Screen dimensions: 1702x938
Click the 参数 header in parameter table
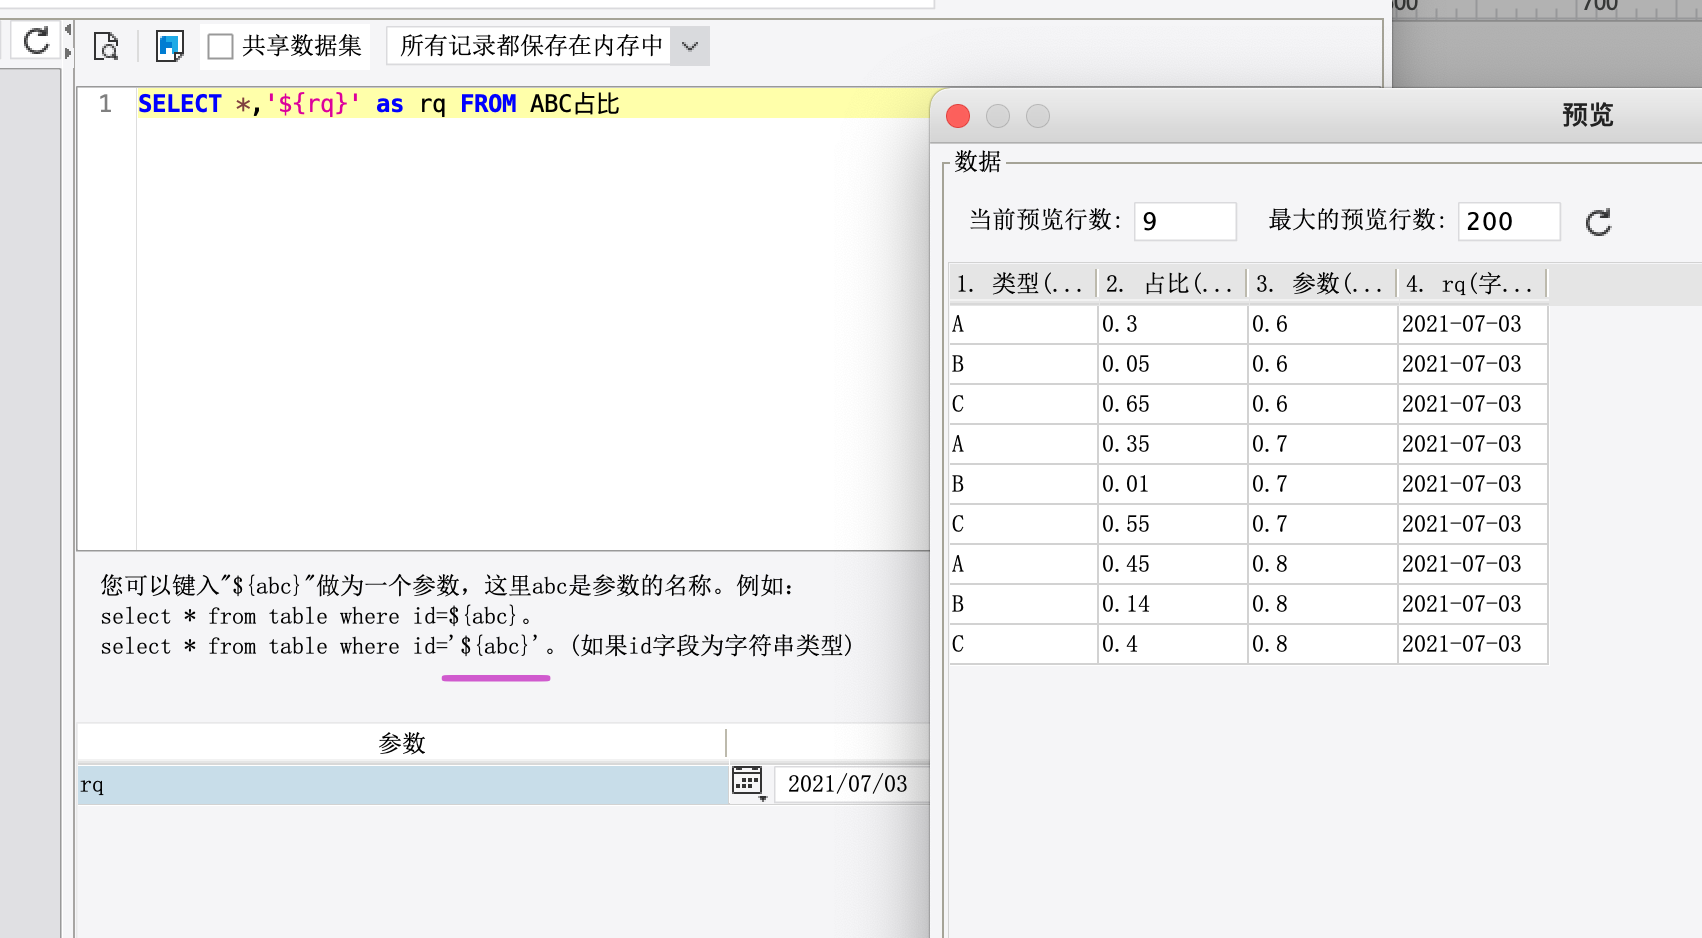tap(402, 743)
